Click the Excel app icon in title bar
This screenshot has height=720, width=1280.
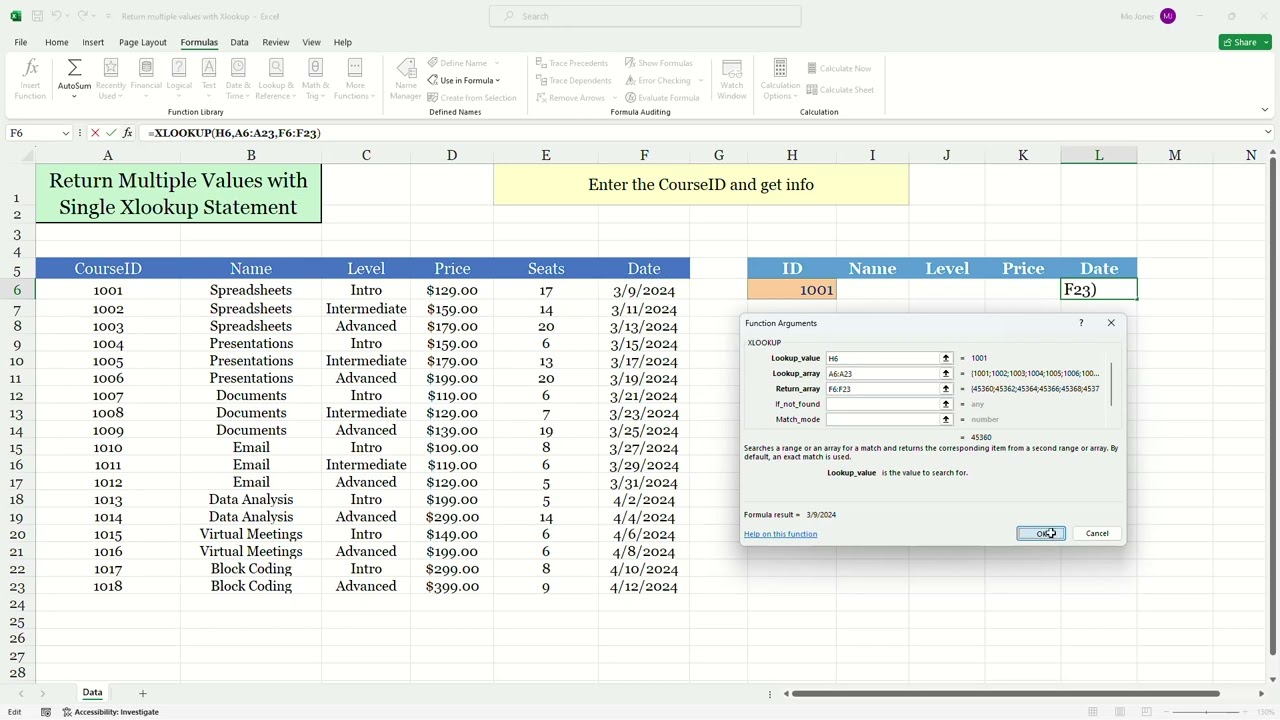pyautogui.click(x=15, y=16)
